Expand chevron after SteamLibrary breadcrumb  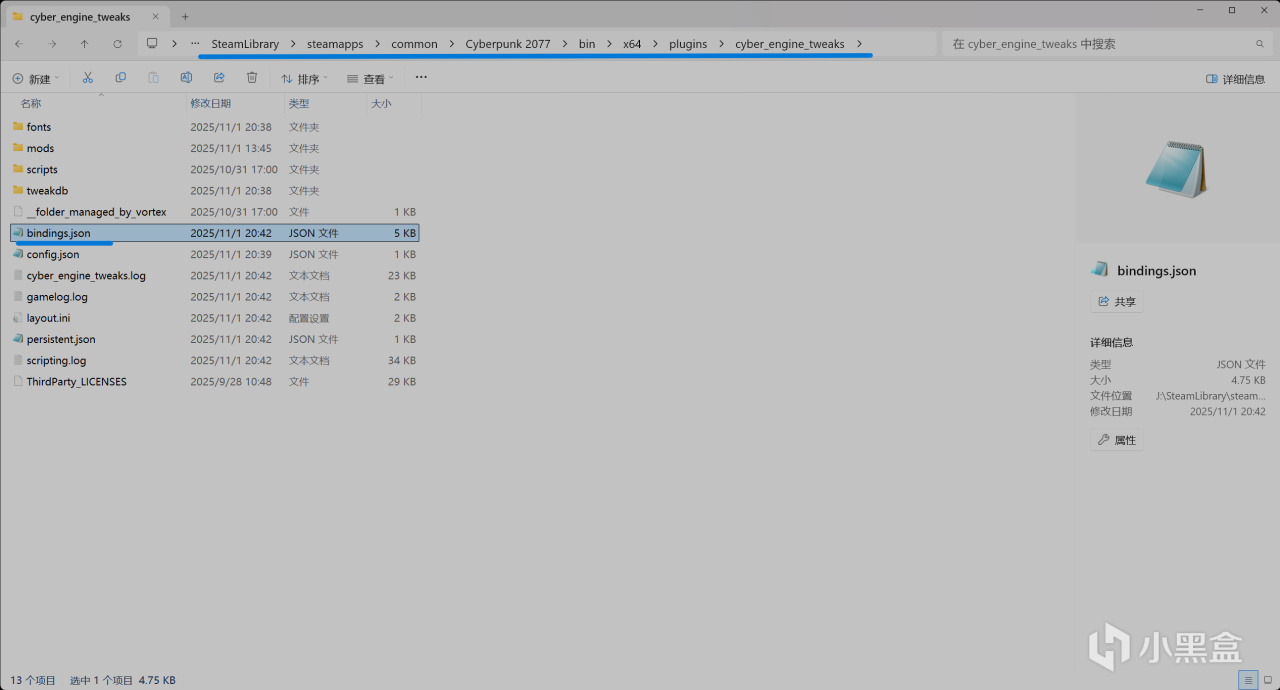293,44
